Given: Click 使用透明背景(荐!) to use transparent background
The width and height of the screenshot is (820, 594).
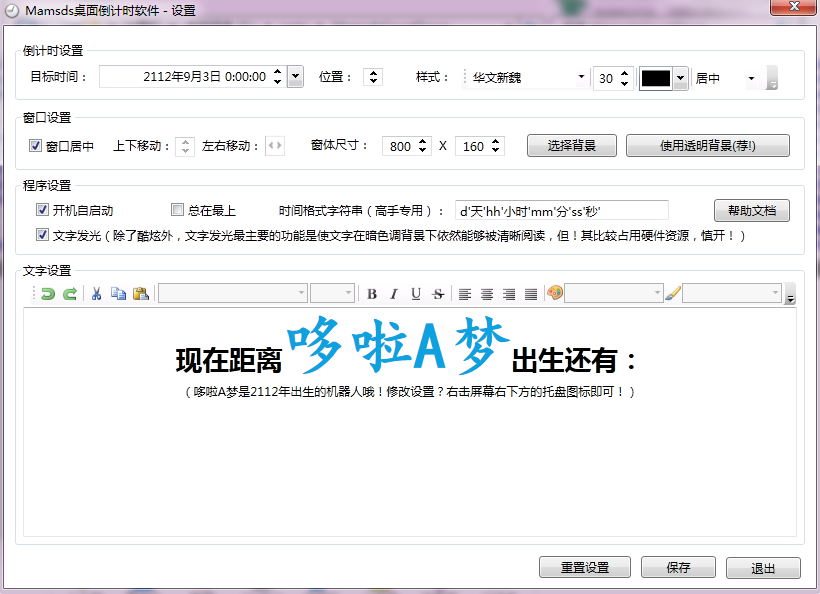Looking at the screenshot, I should coord(707,145).
